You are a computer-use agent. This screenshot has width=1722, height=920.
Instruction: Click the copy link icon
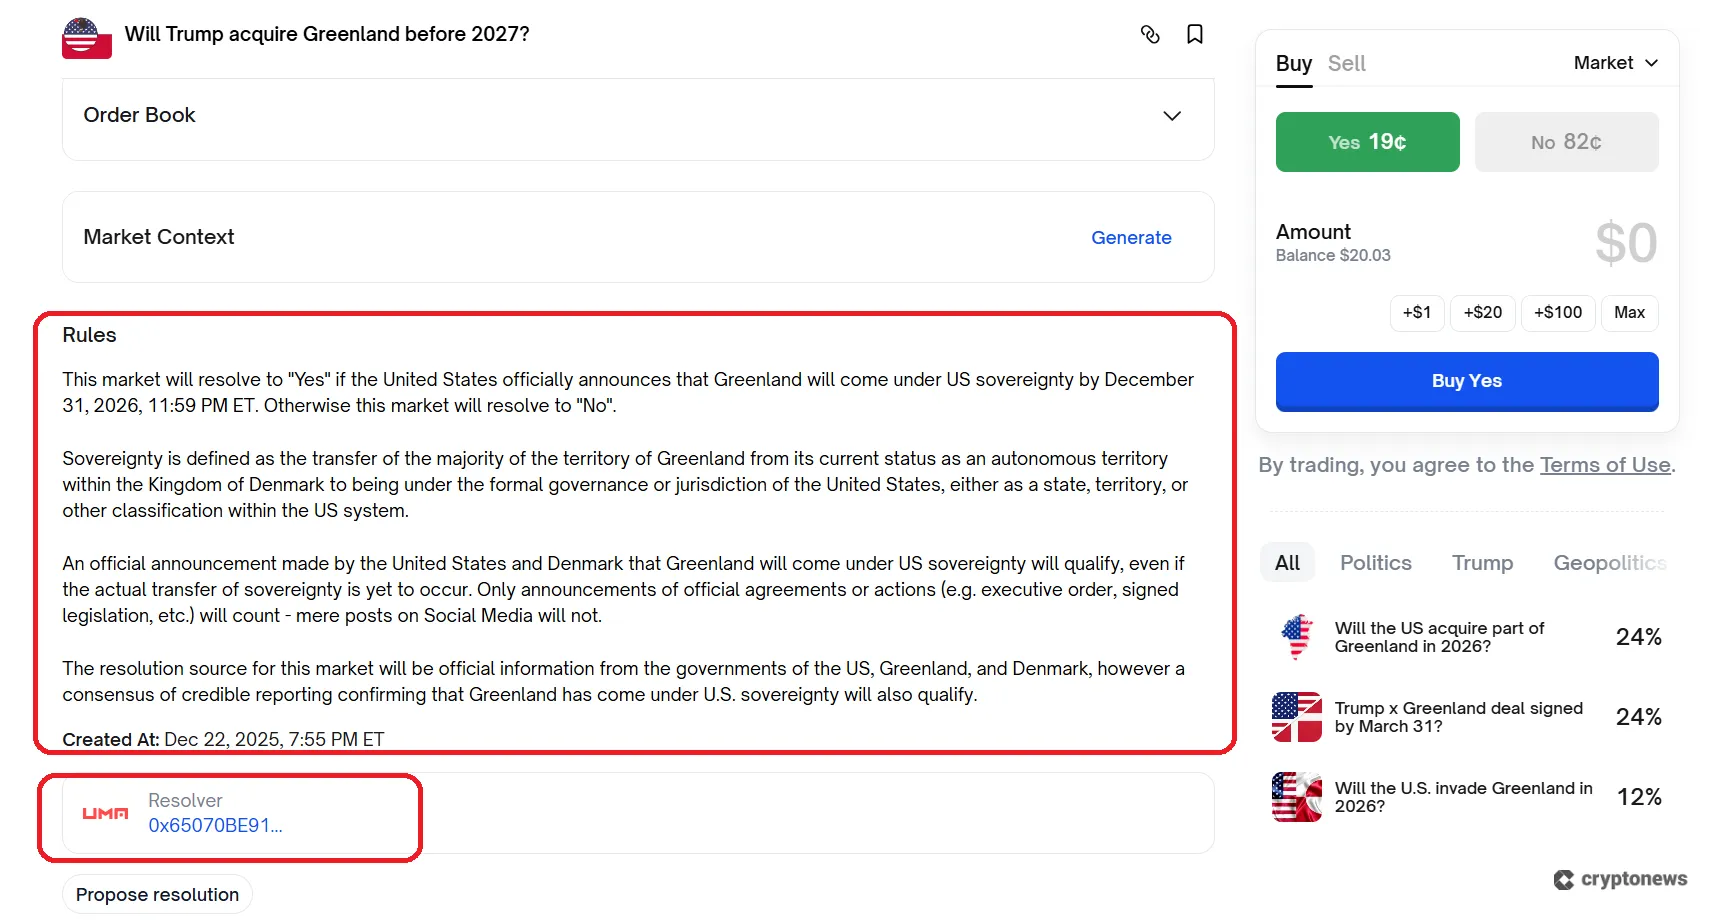point(1150,35)
